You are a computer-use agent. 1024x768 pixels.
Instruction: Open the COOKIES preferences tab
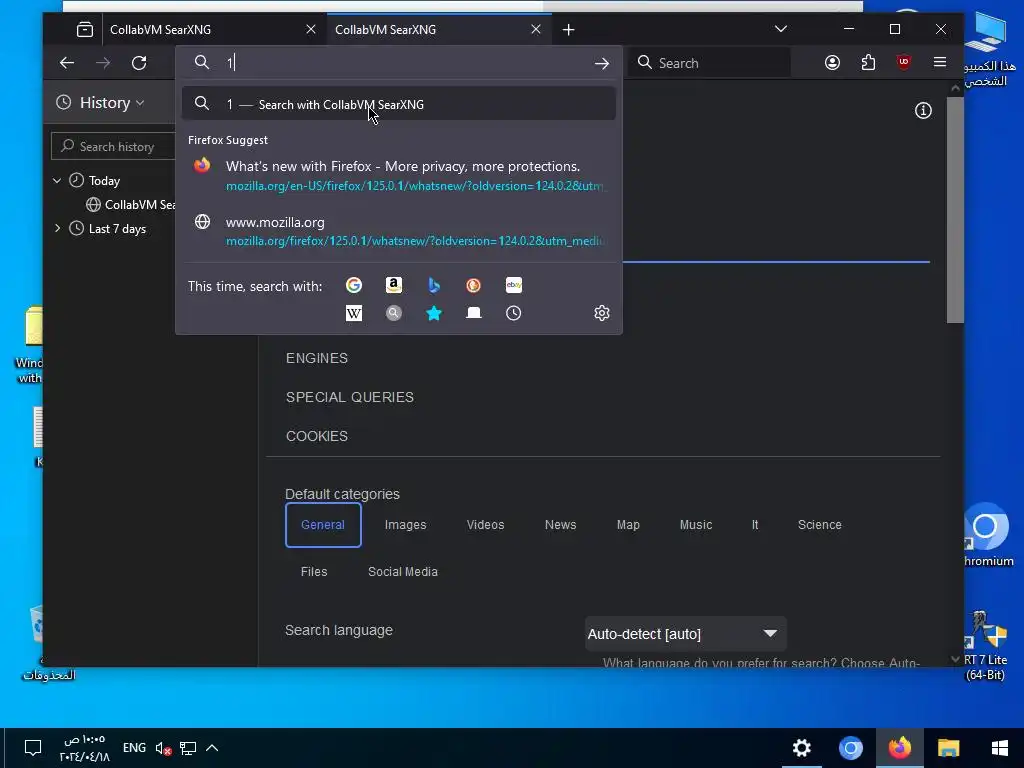click(317, 436)
